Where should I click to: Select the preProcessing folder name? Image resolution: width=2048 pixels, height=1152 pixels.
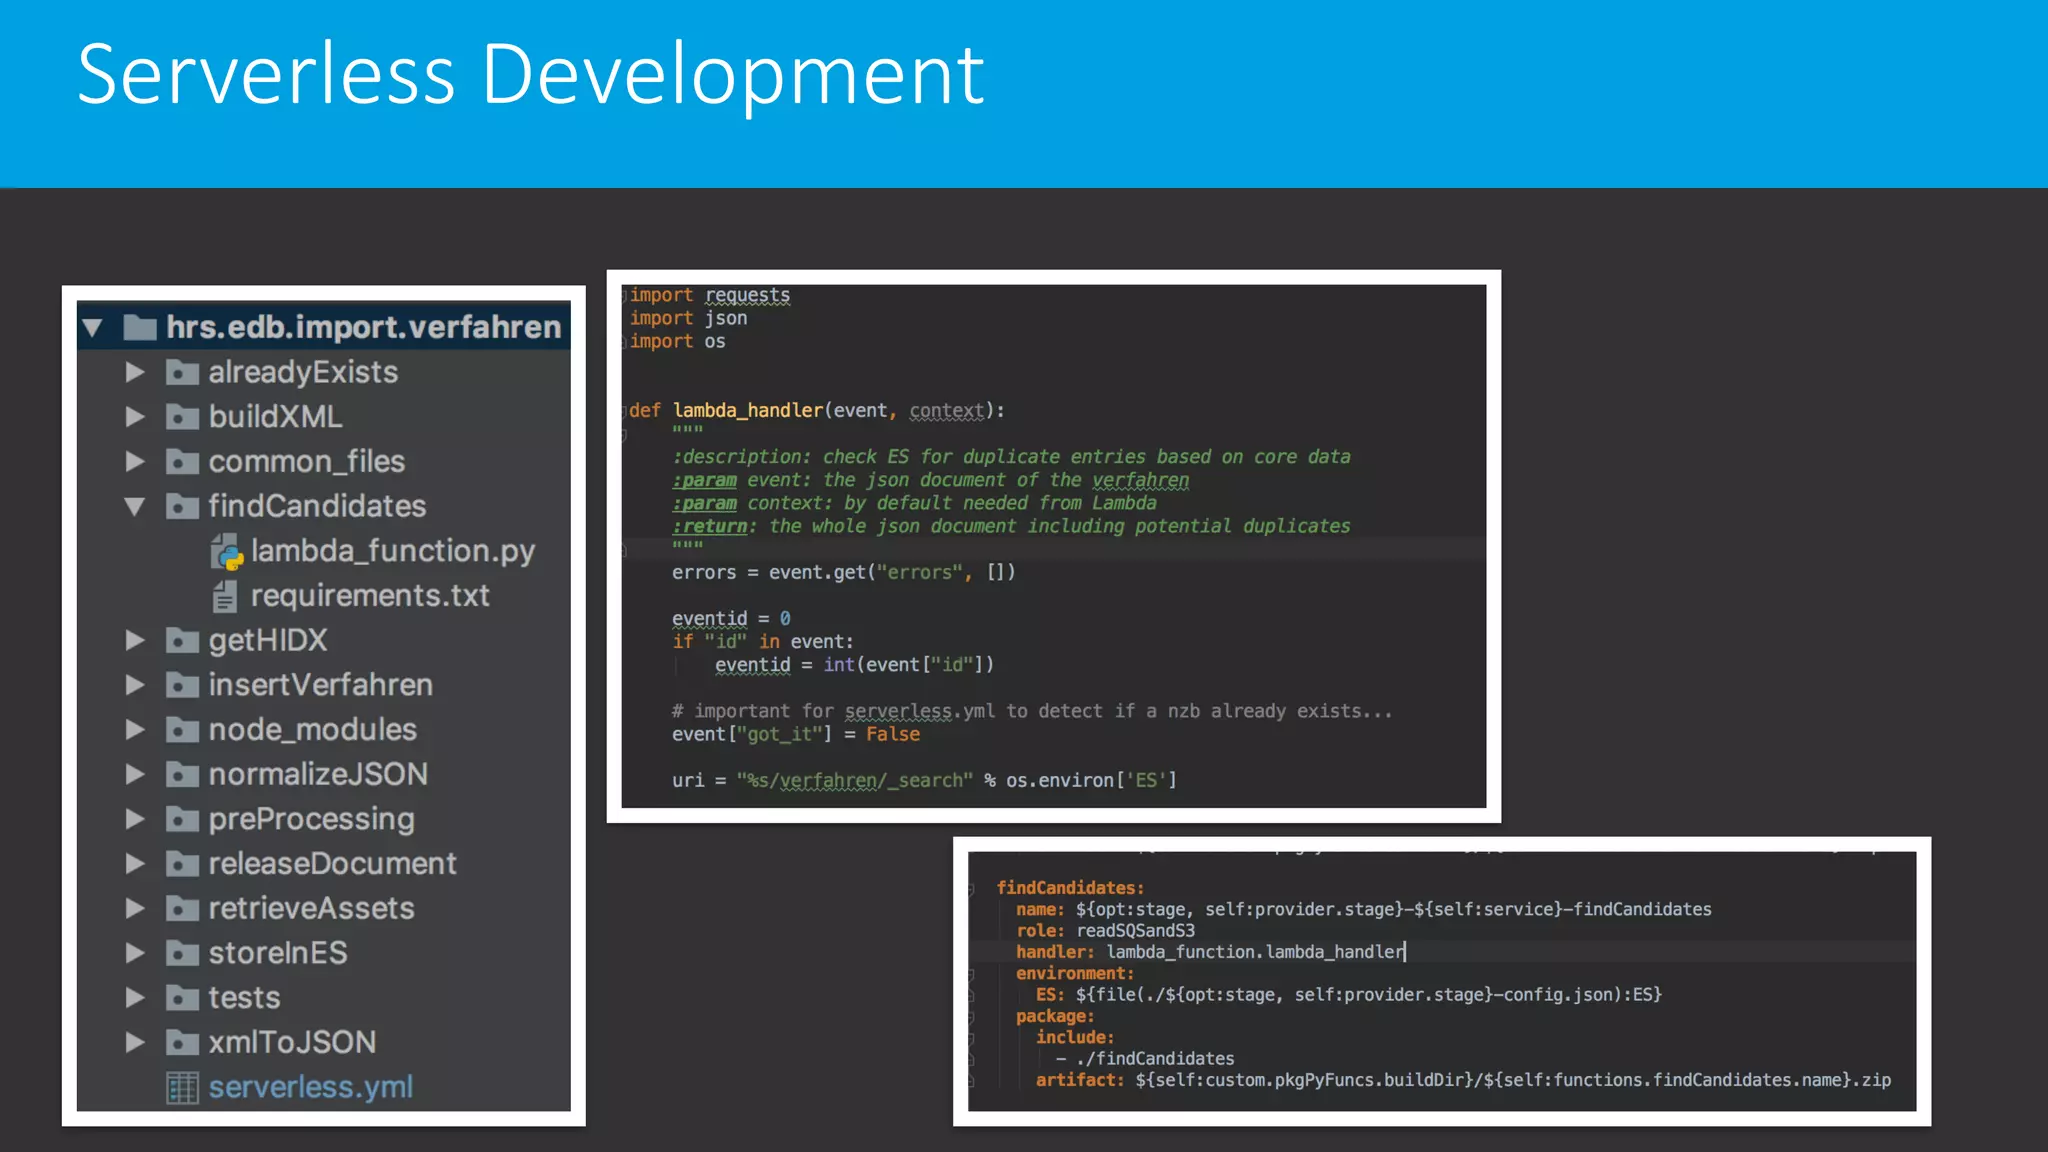[x=312, y=819]
